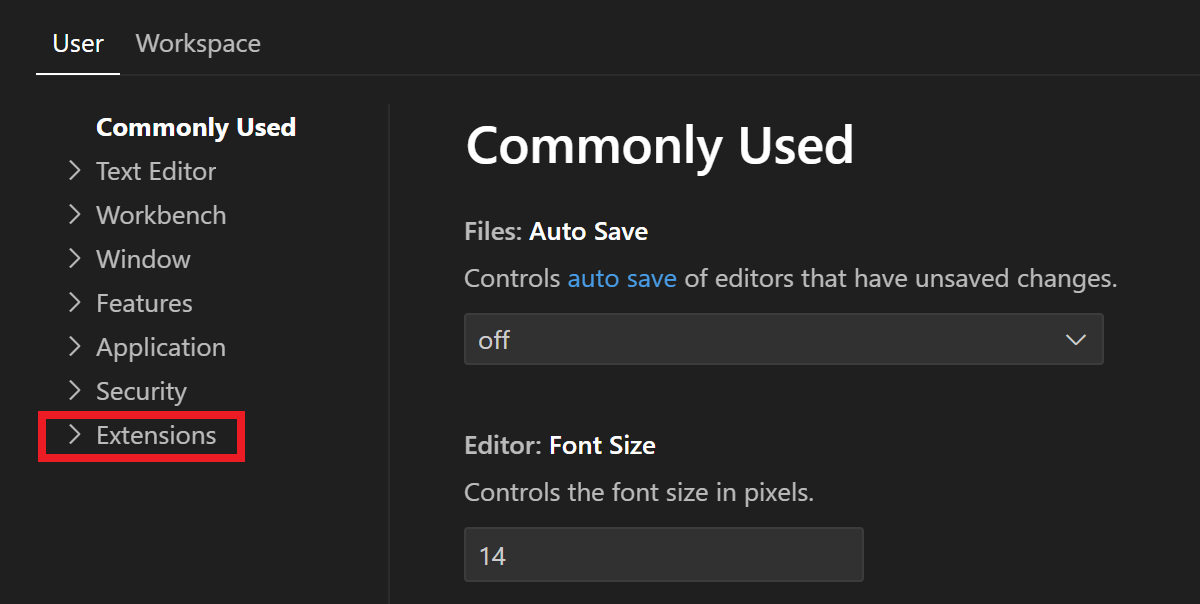Viewport: 1200px width, 604px height.
Task: Expand the highlighted Extensions chevron
Action: 74,435
